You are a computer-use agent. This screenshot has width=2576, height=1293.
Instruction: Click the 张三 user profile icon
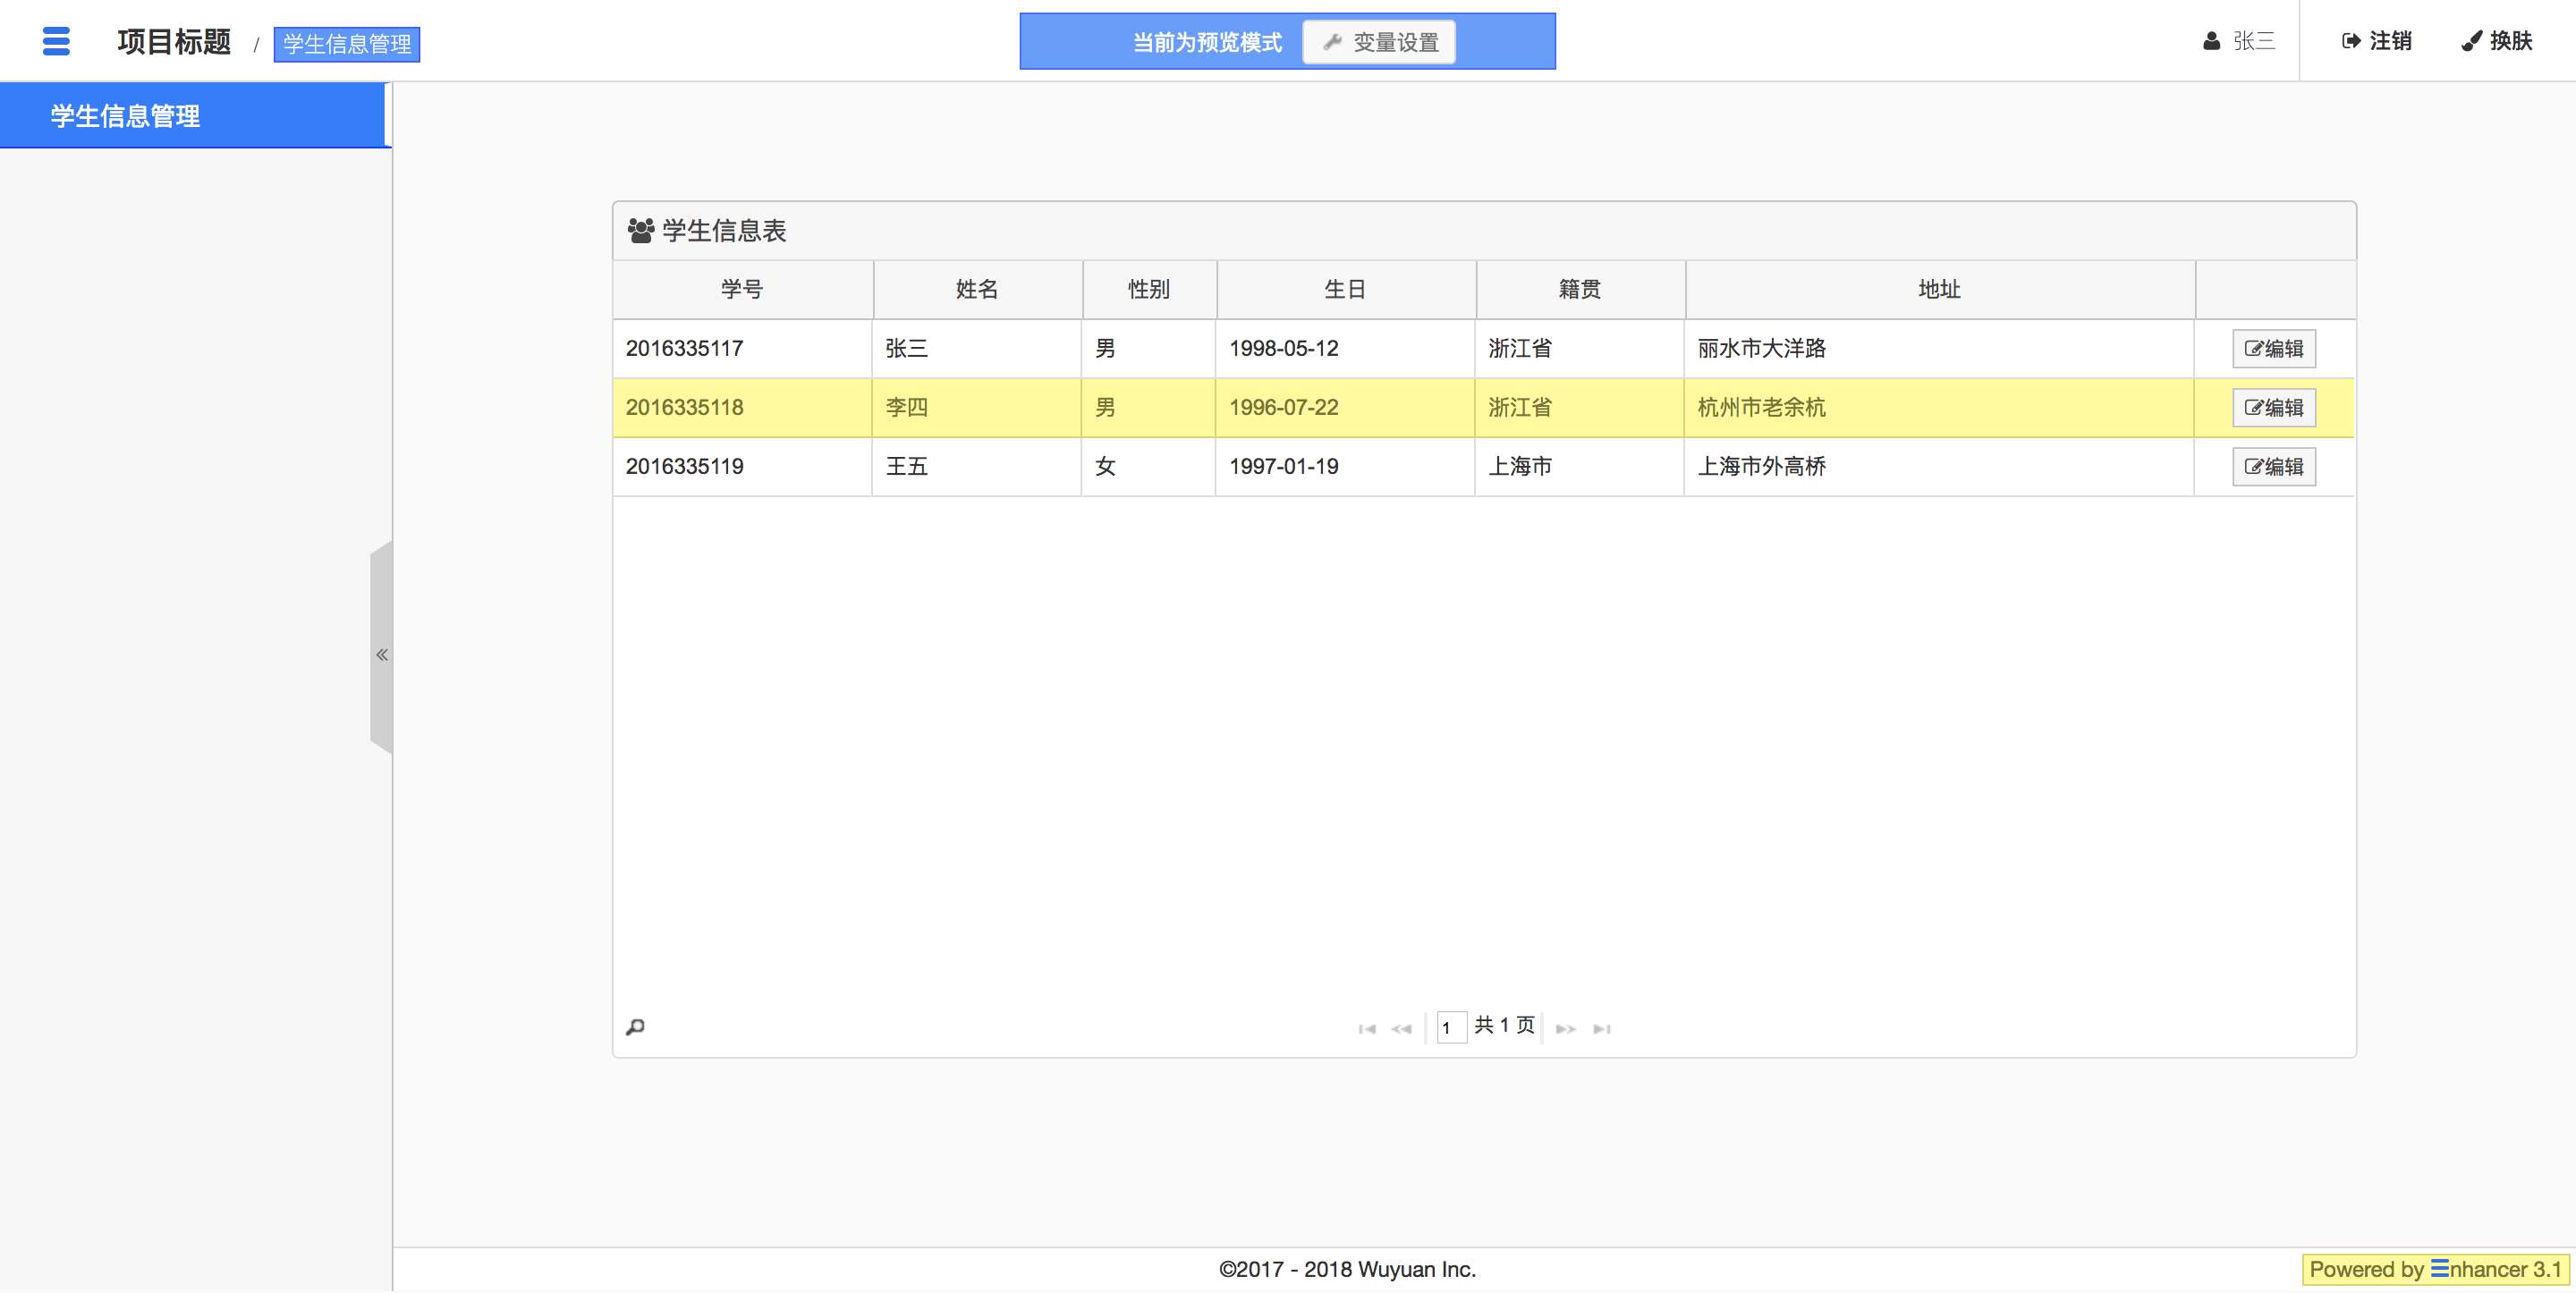point(2211,41)
